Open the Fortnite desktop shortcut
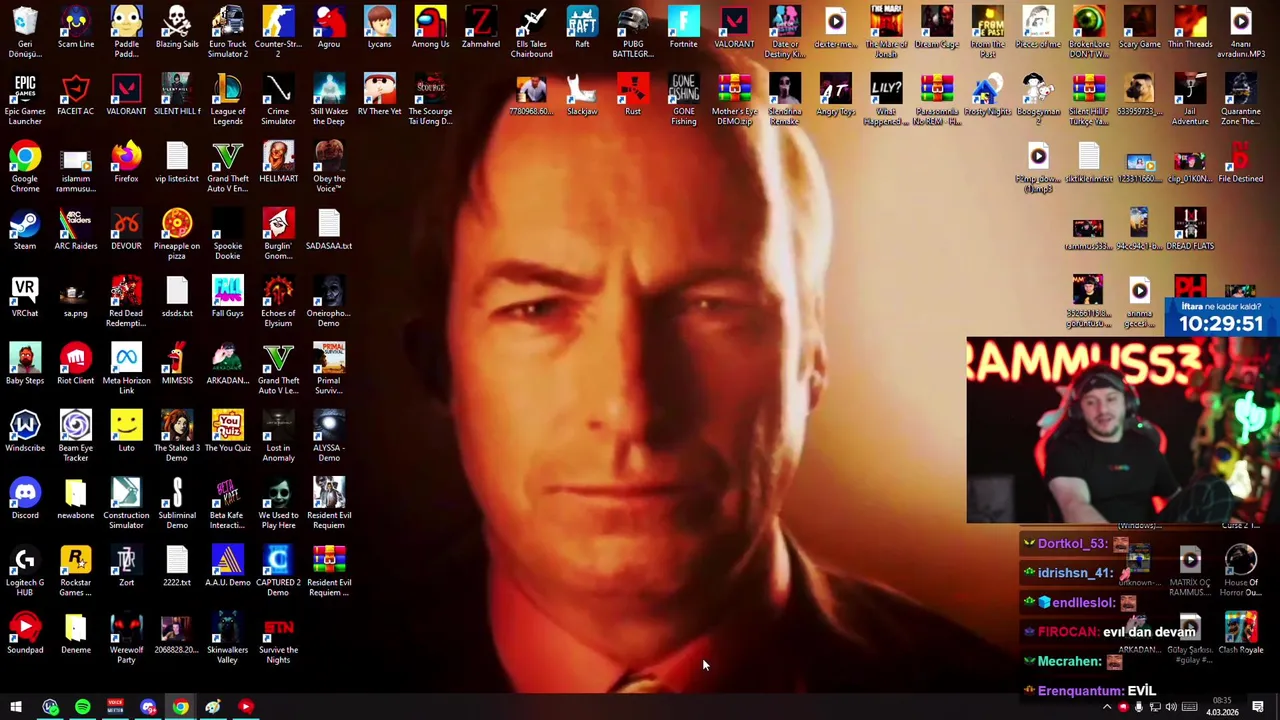1280x720 pixels. tap(683, 27)
